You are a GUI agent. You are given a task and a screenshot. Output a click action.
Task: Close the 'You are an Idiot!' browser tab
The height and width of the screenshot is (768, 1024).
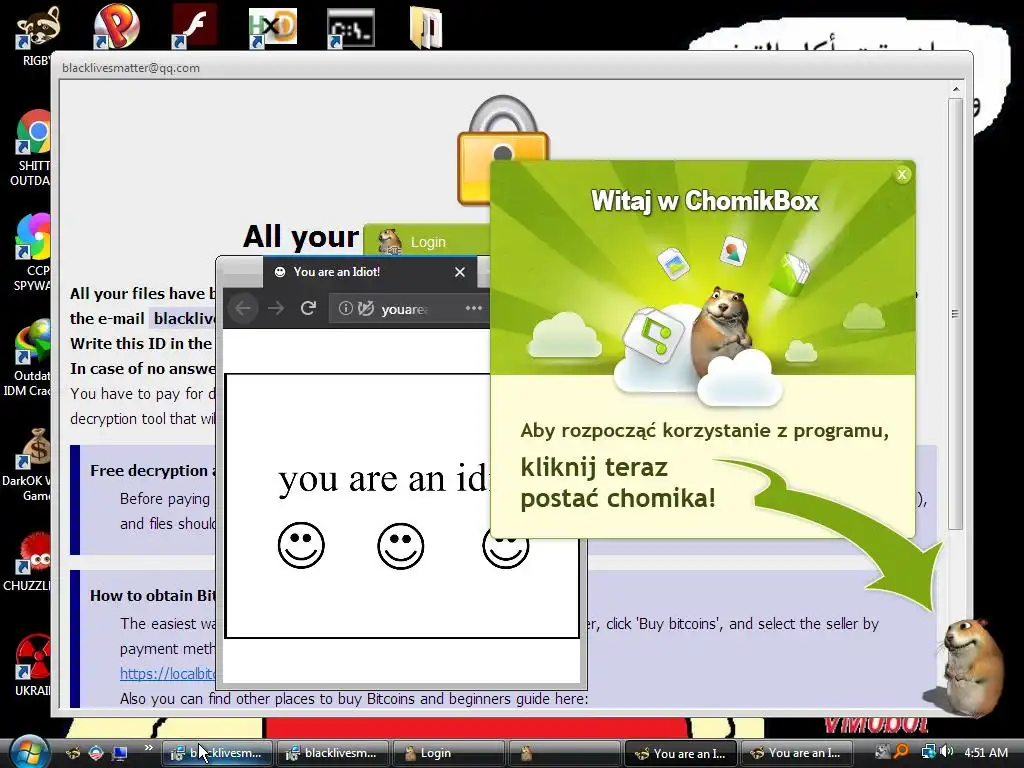point(460,272)
